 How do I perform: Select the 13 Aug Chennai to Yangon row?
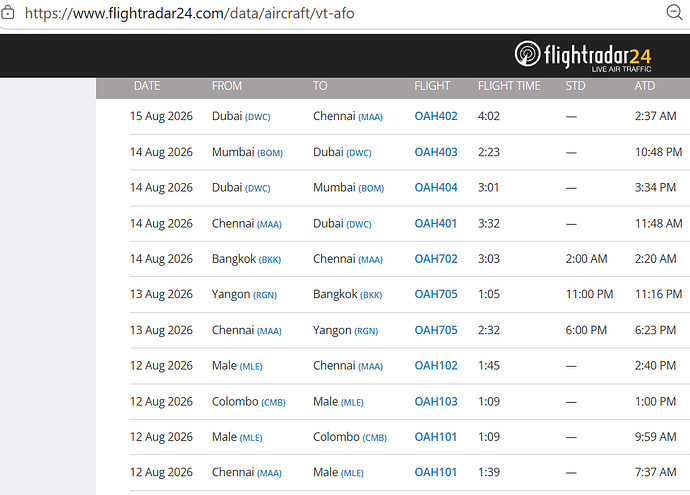[x=410, y=330]
